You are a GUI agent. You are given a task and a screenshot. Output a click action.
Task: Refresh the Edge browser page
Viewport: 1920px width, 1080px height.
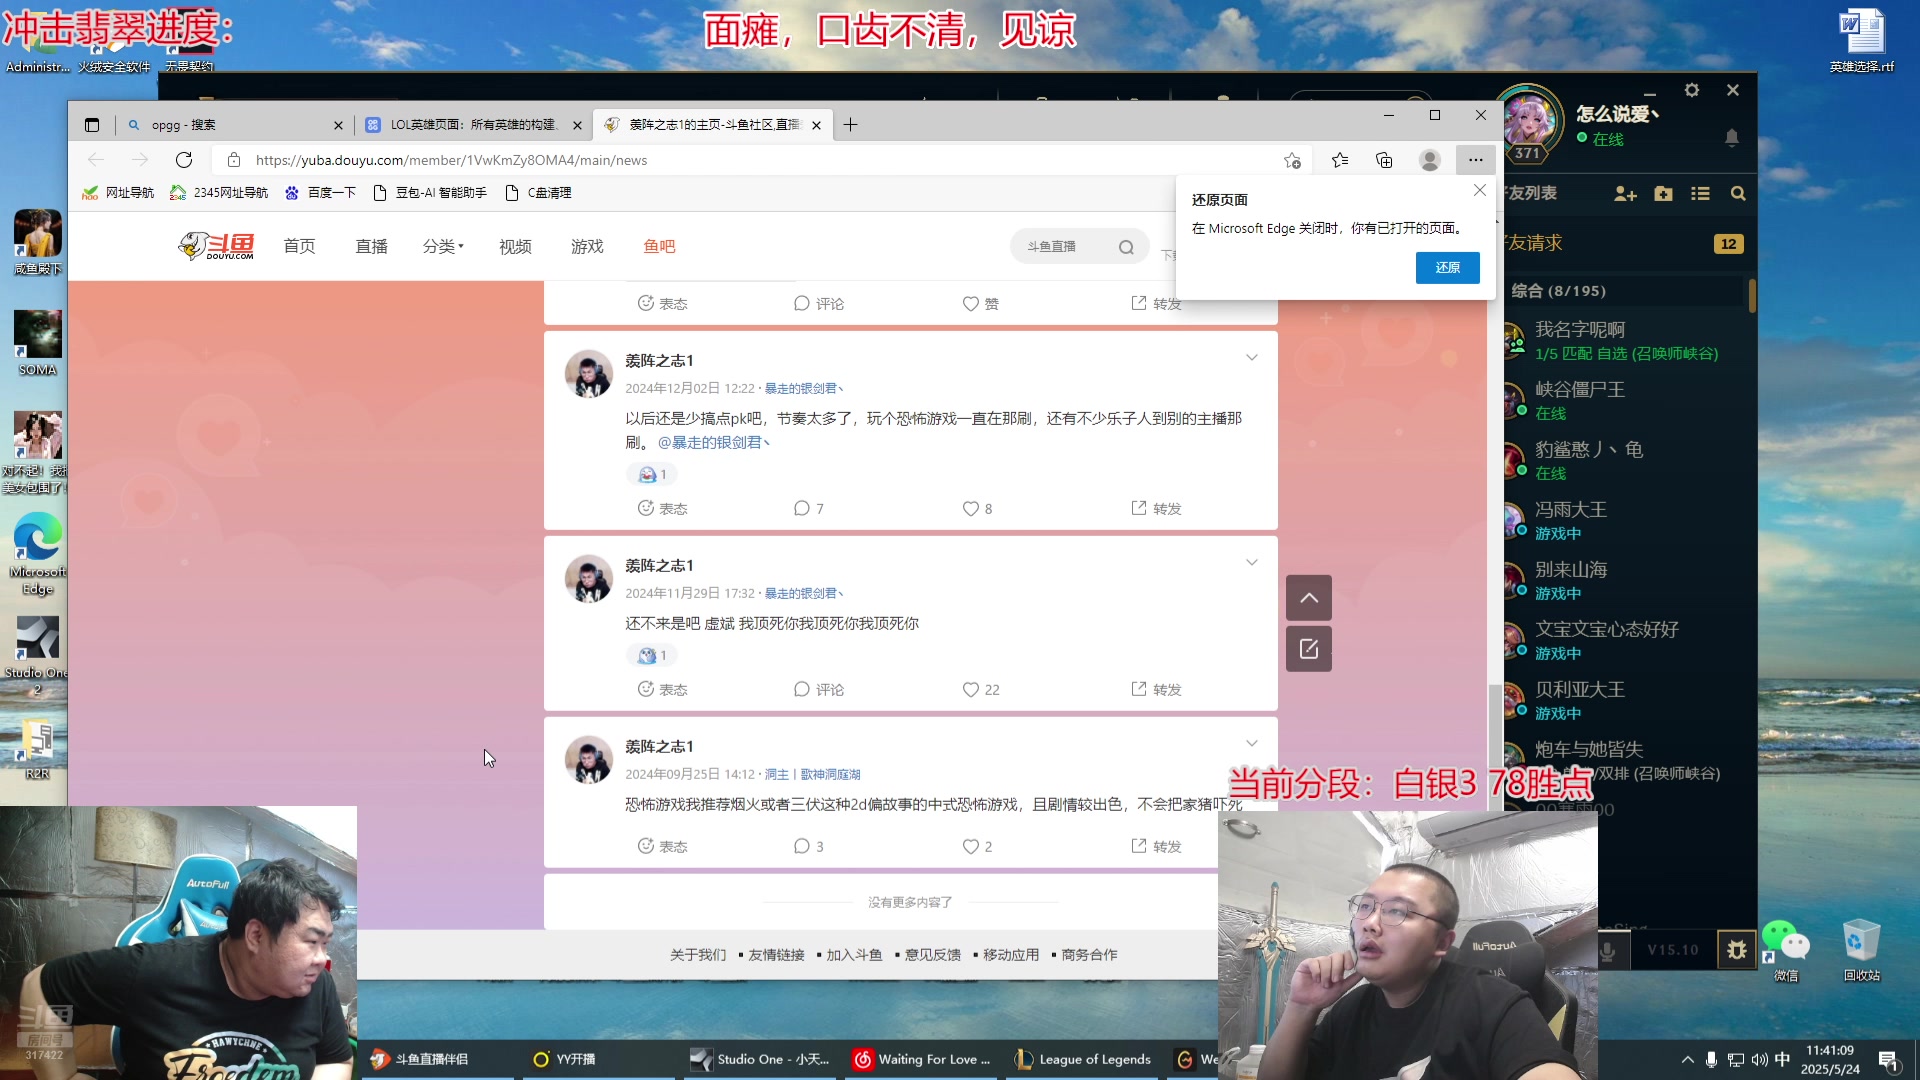pyautogui.click(x=184, y=160)
